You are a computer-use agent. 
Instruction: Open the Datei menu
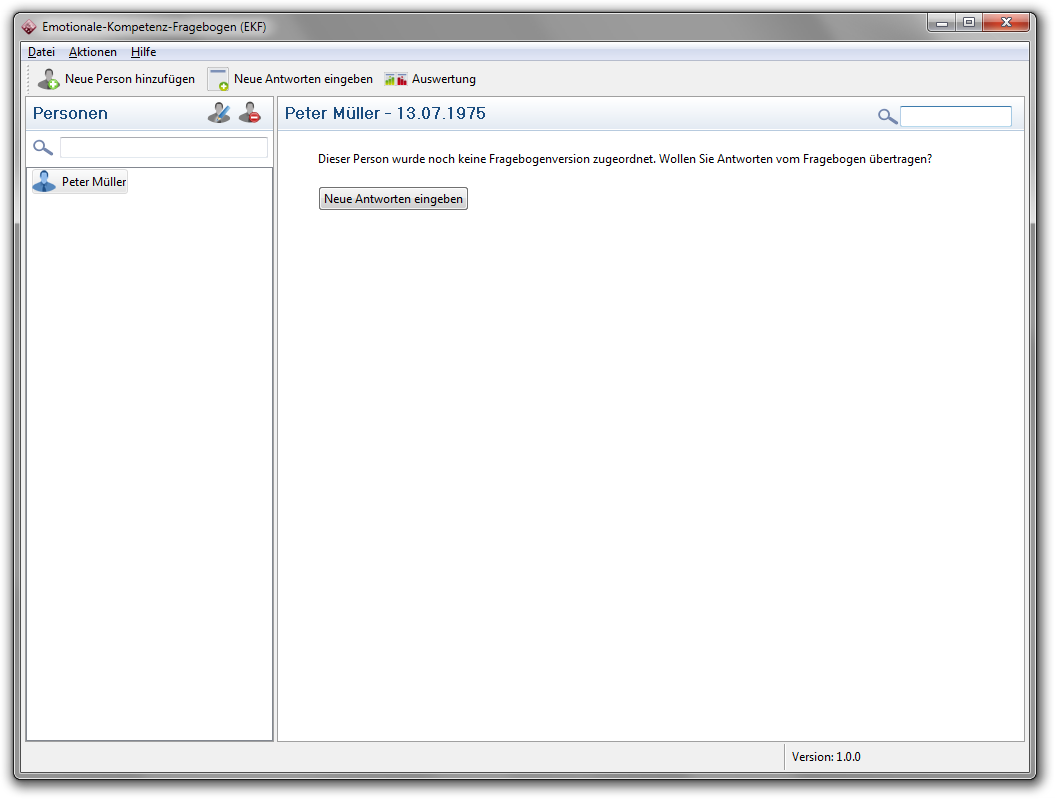41,52
